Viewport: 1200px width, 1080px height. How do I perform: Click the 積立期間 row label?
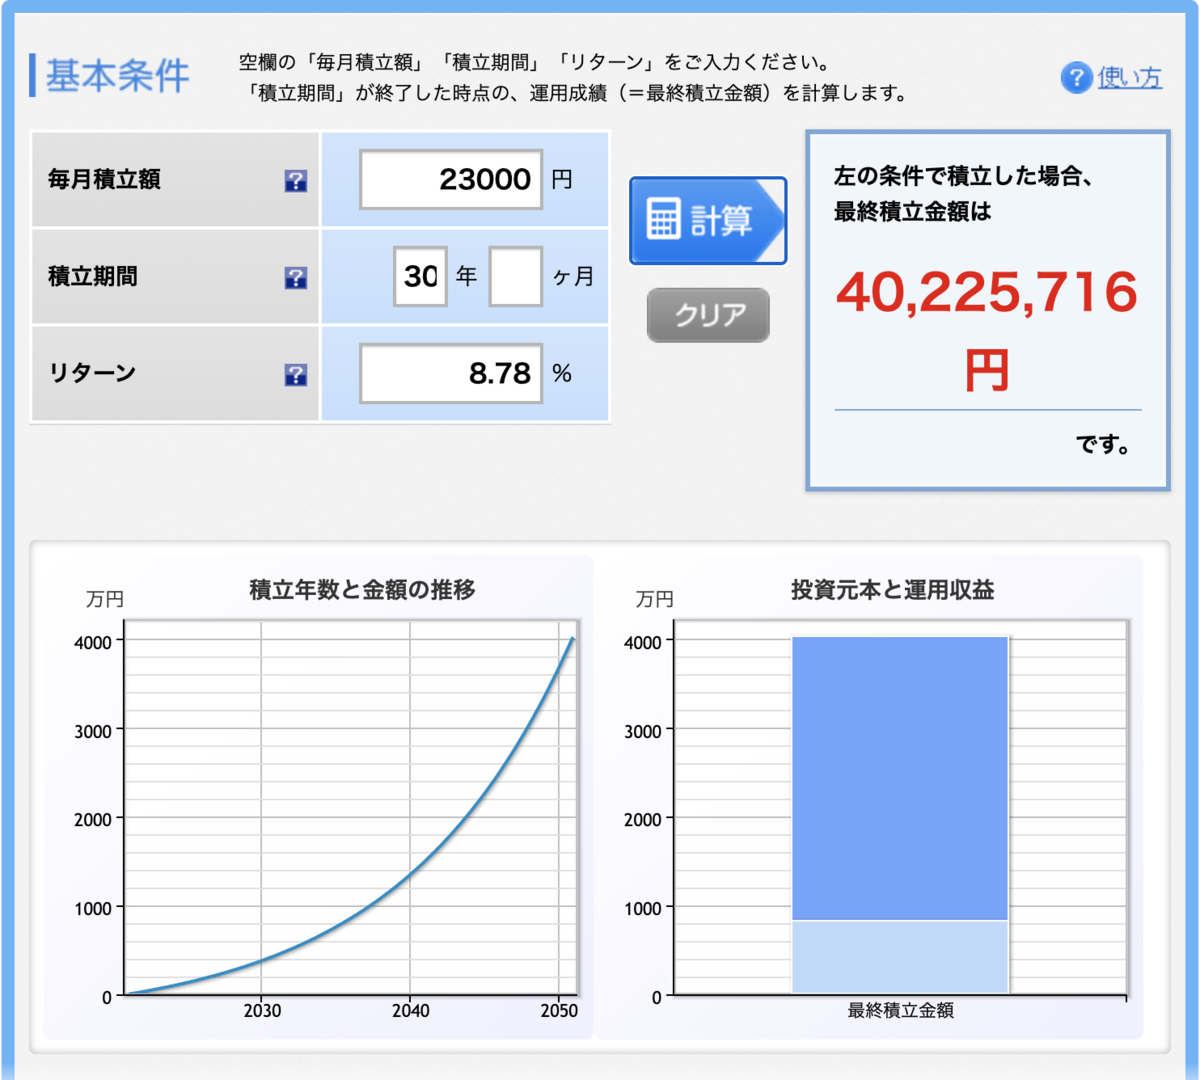(93, 277)
